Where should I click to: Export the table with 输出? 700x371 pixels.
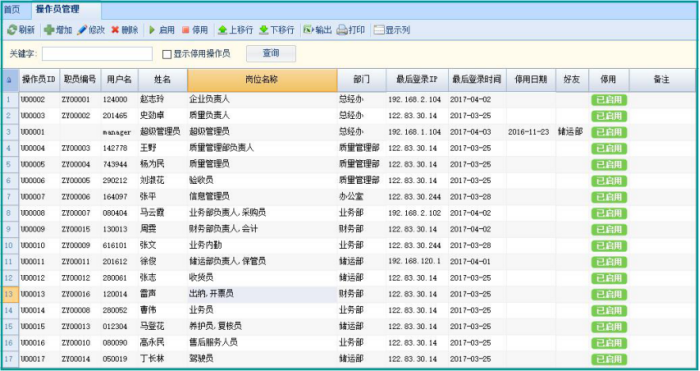[x=317, y=30]
